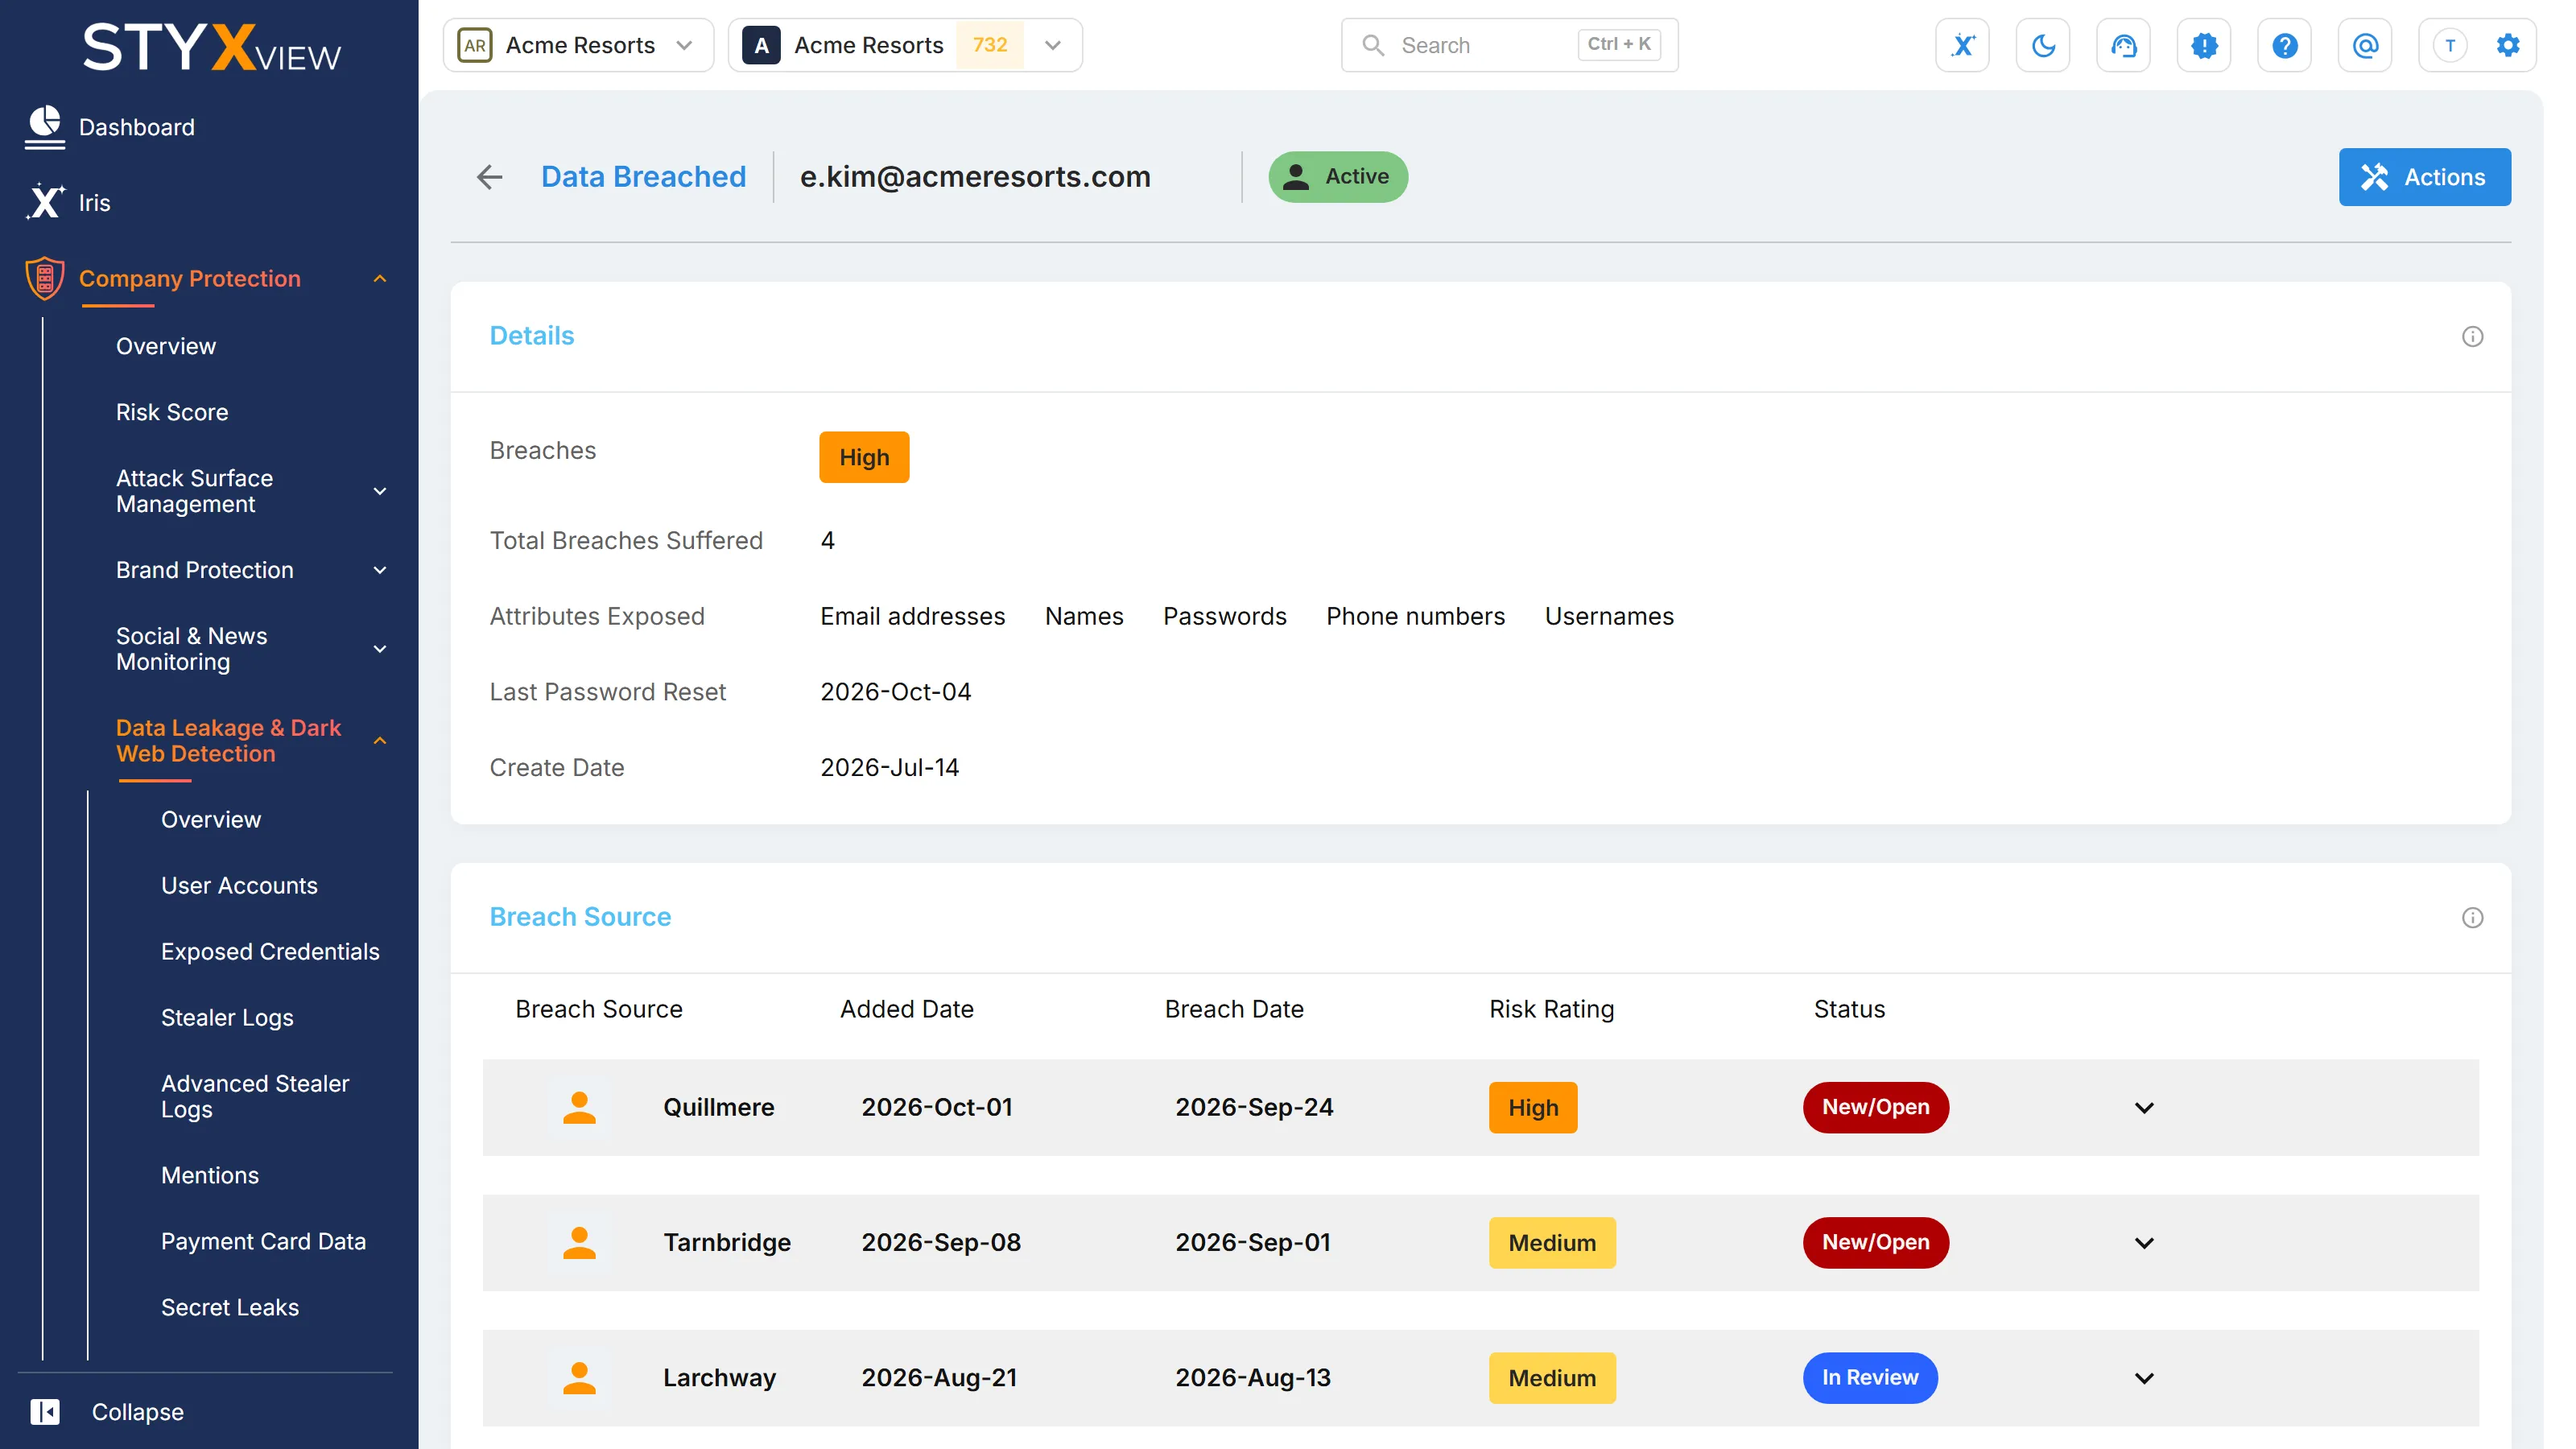Open the alerts badge icon

tap(2204, 45)
